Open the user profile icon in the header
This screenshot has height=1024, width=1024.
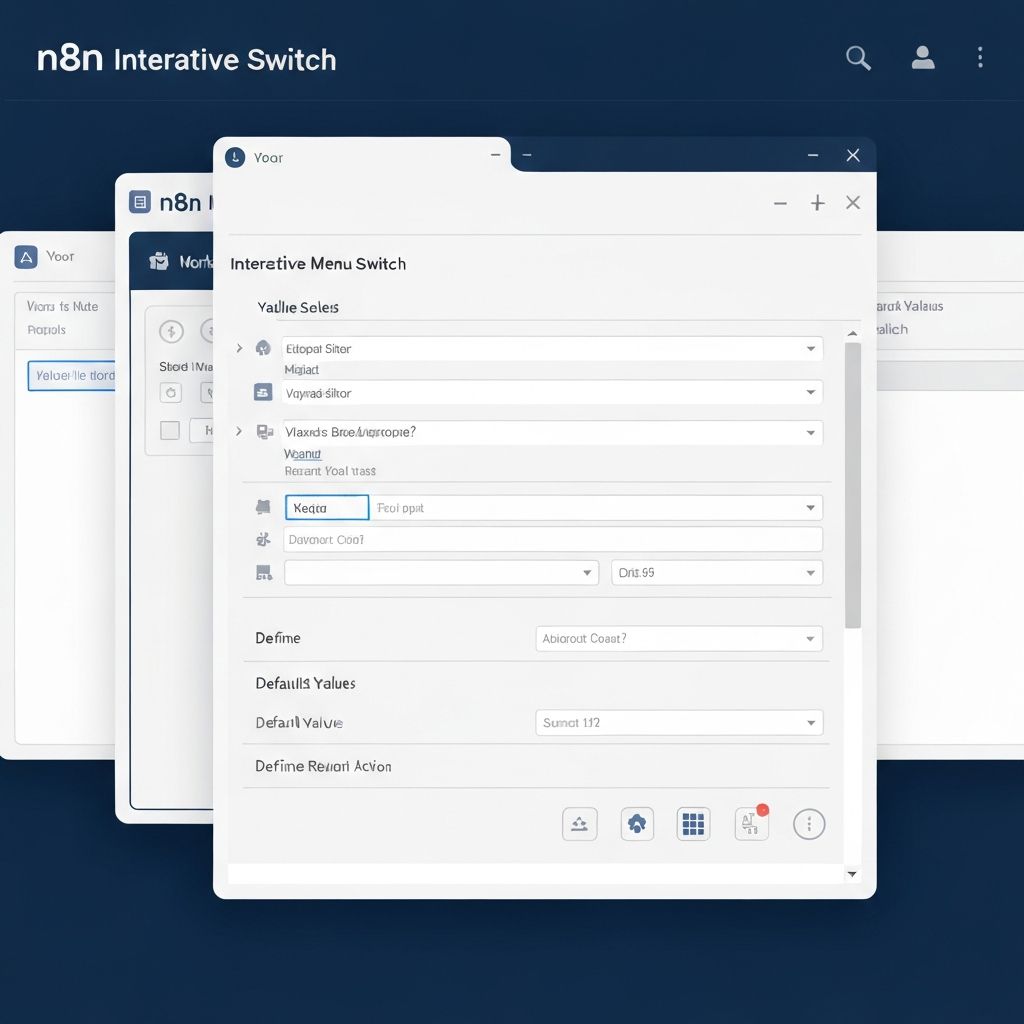click(x=922, y=58)
